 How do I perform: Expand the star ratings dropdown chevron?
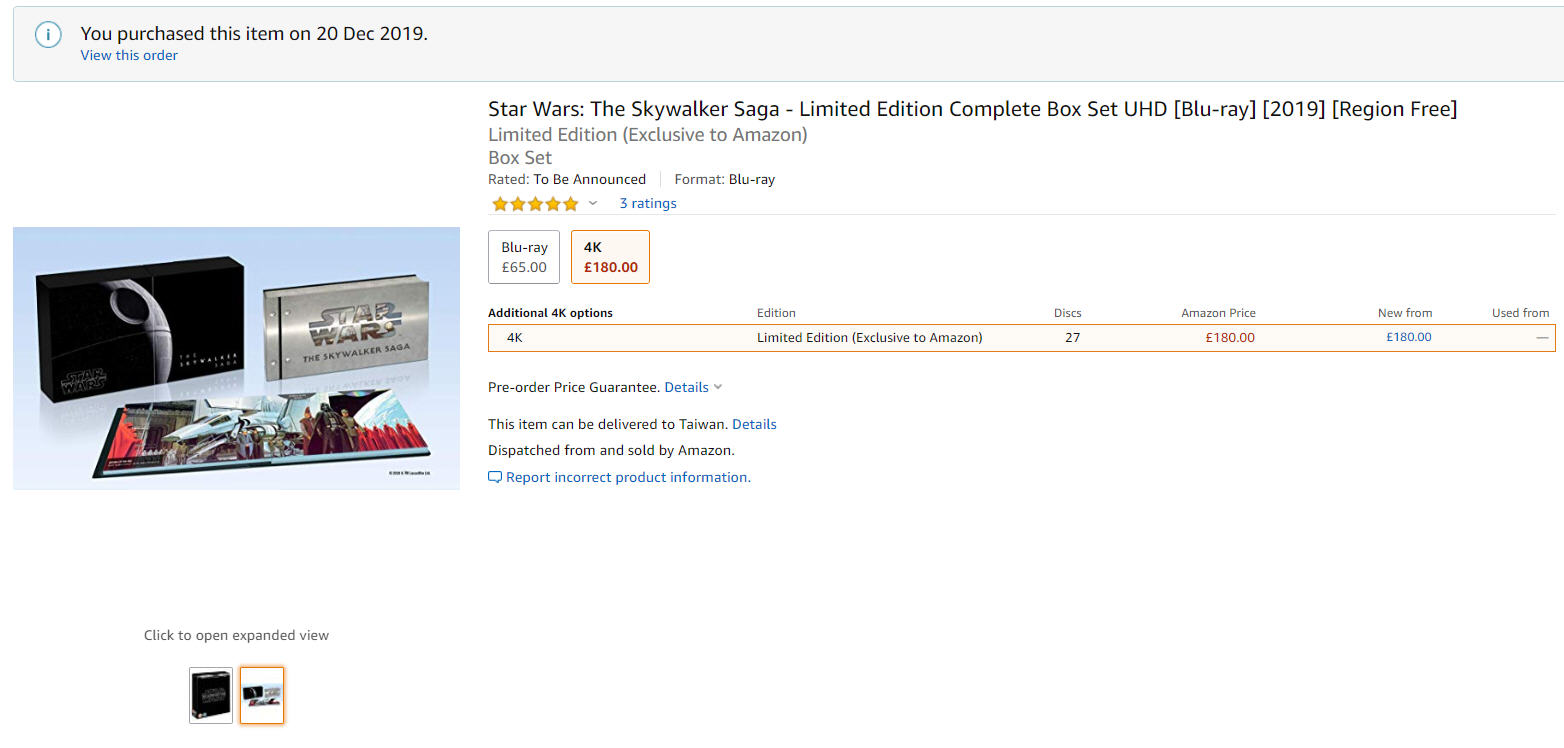point(593,204)
